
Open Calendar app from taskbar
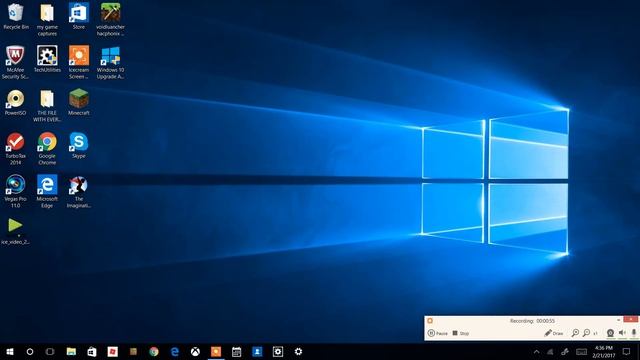(236, 351)
